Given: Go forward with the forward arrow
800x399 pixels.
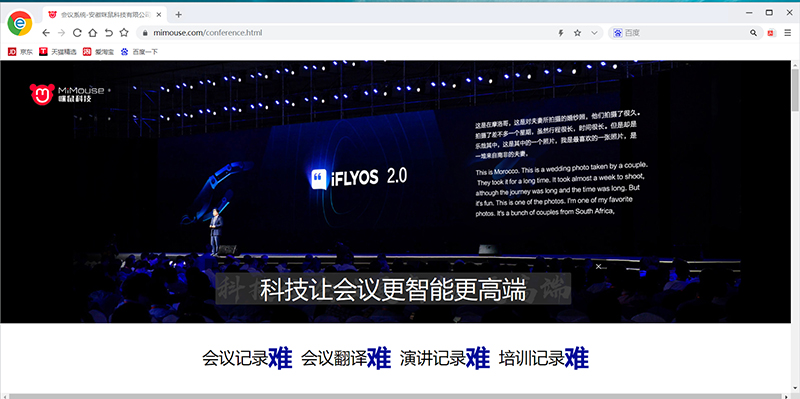Looking at the screenshot, I should pyautogui.click(x=61, y=33).
